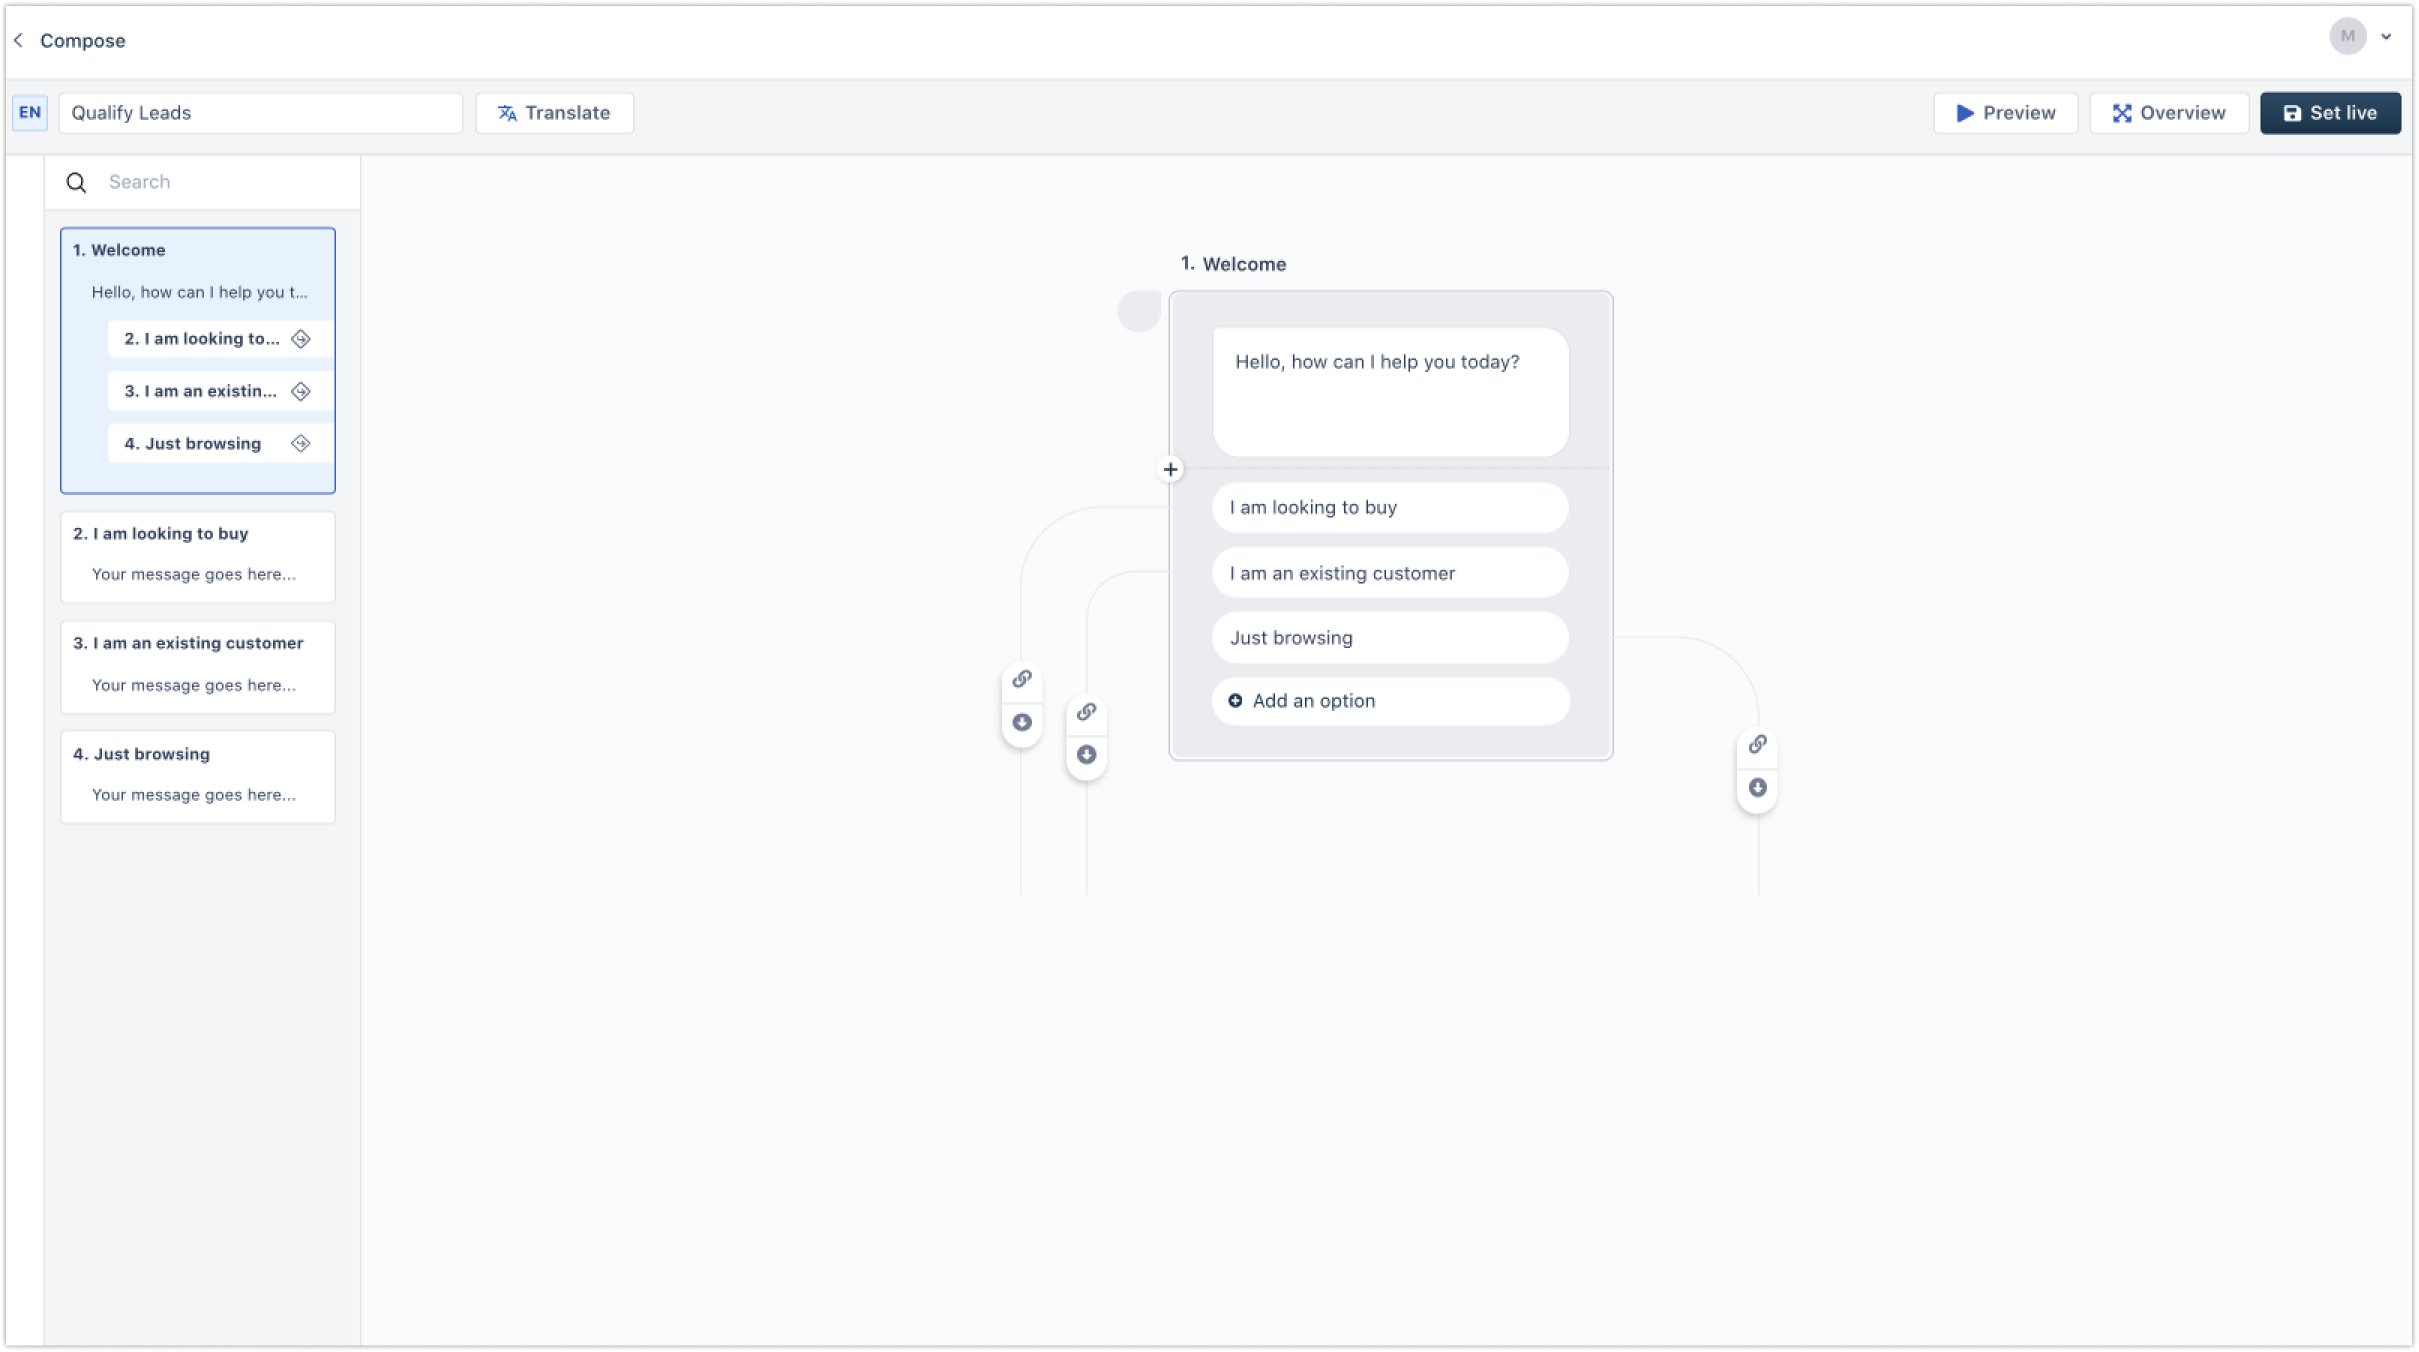The image size is (2419, 1352).
Task: Open the Overview view
Action: (2168, 113)
